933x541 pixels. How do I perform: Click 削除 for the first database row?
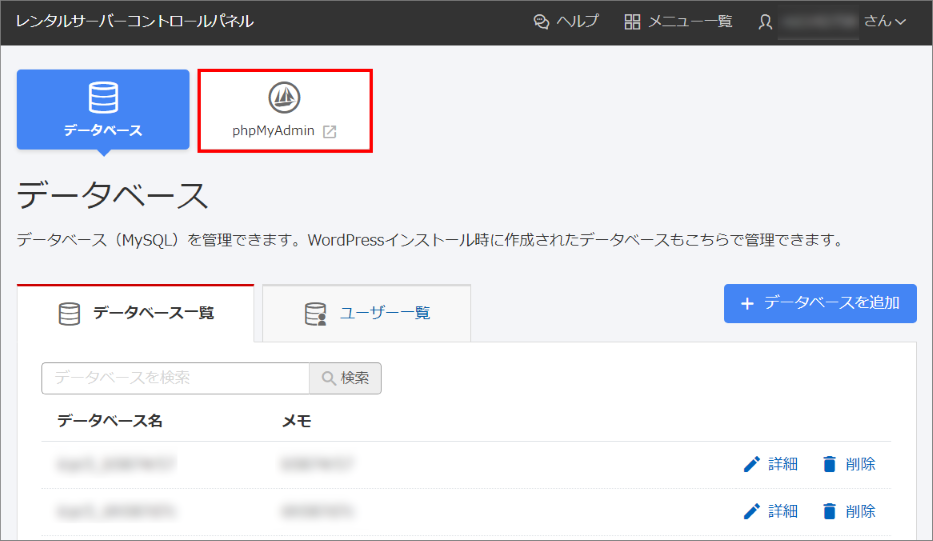click(x=849, y=464)
